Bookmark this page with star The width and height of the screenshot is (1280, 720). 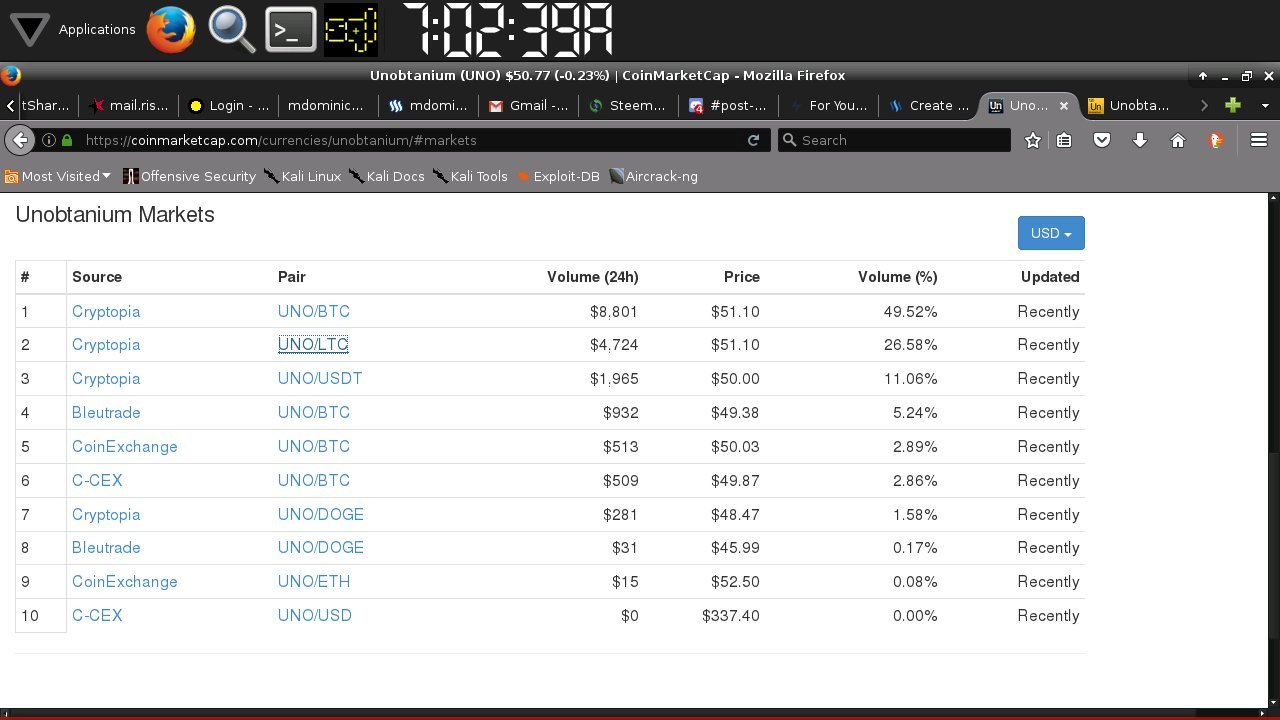pyautogui.click(x=1033, y=140)
